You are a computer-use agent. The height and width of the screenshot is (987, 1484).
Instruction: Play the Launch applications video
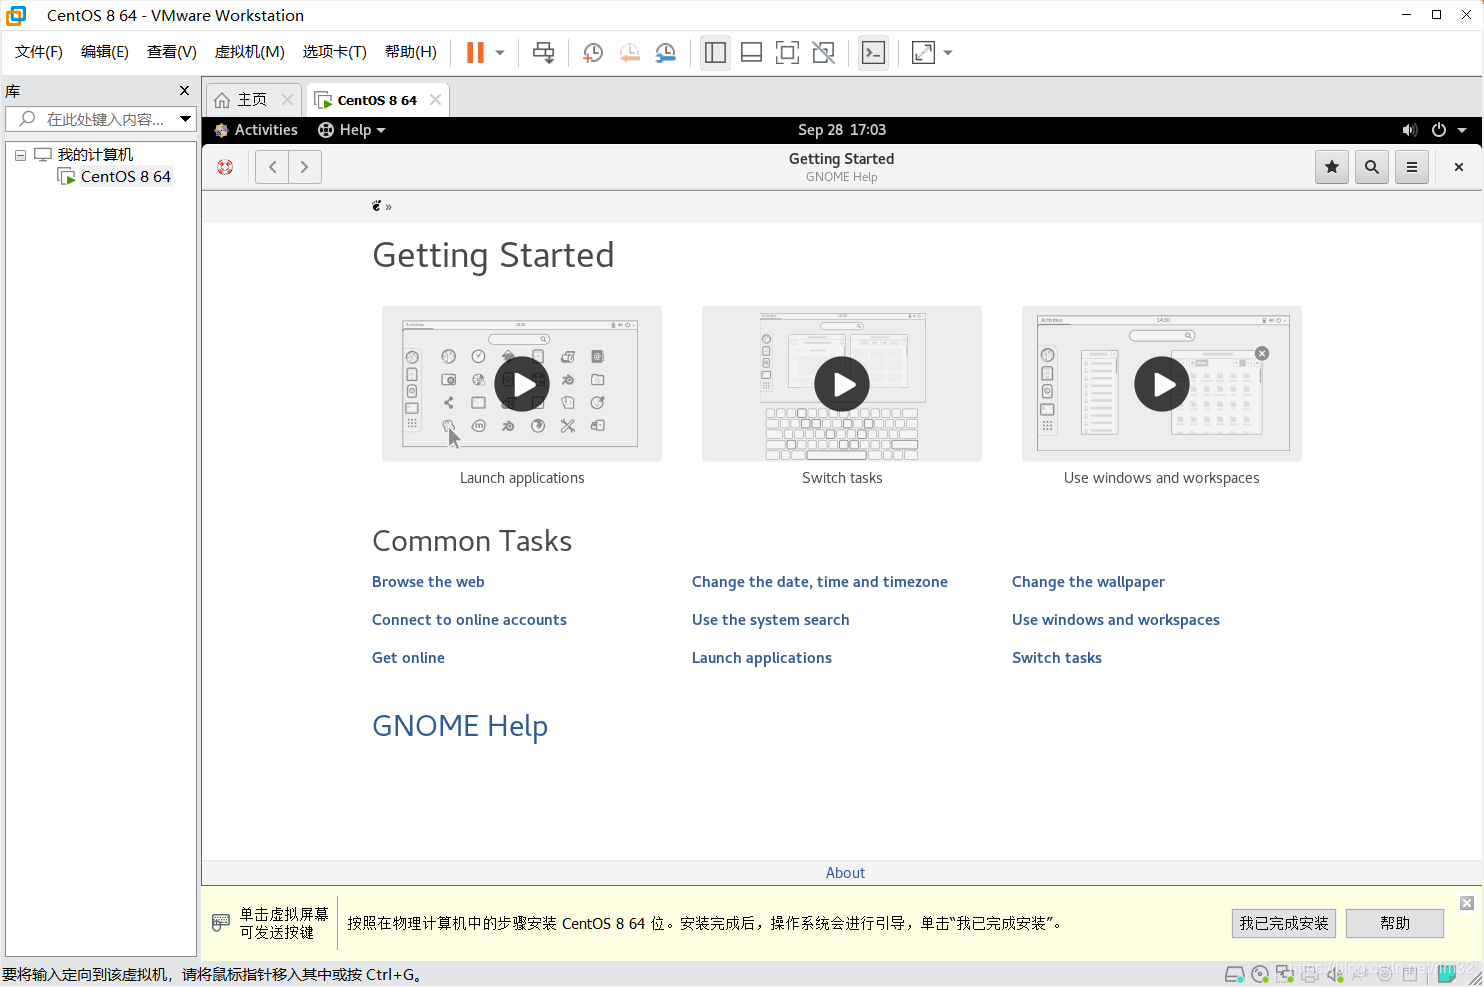[522, 384]
